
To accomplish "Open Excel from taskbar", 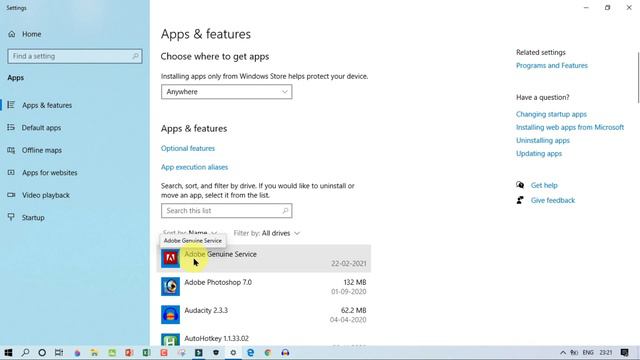I will (147, 353).
